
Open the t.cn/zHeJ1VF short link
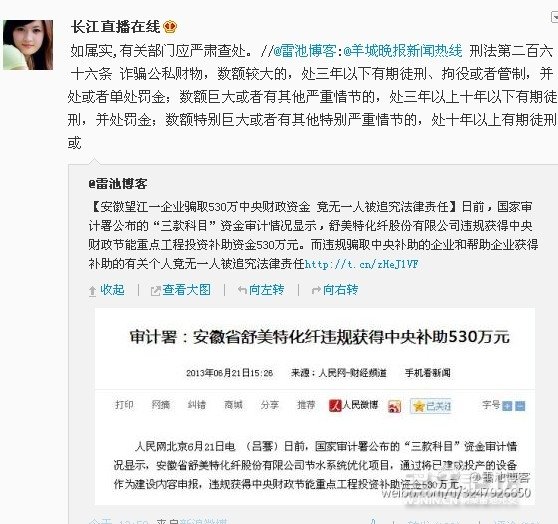[362, 264]
